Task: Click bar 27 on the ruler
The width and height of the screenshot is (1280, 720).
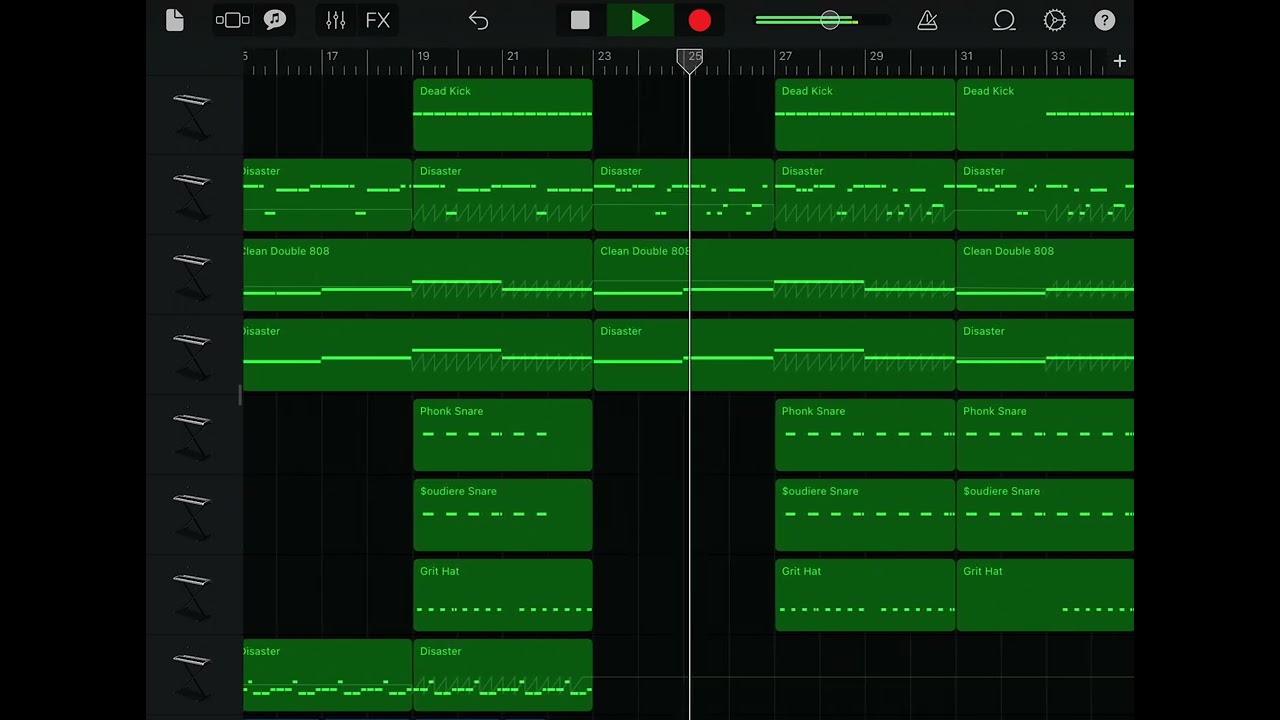Action: (x=785, y=57)
